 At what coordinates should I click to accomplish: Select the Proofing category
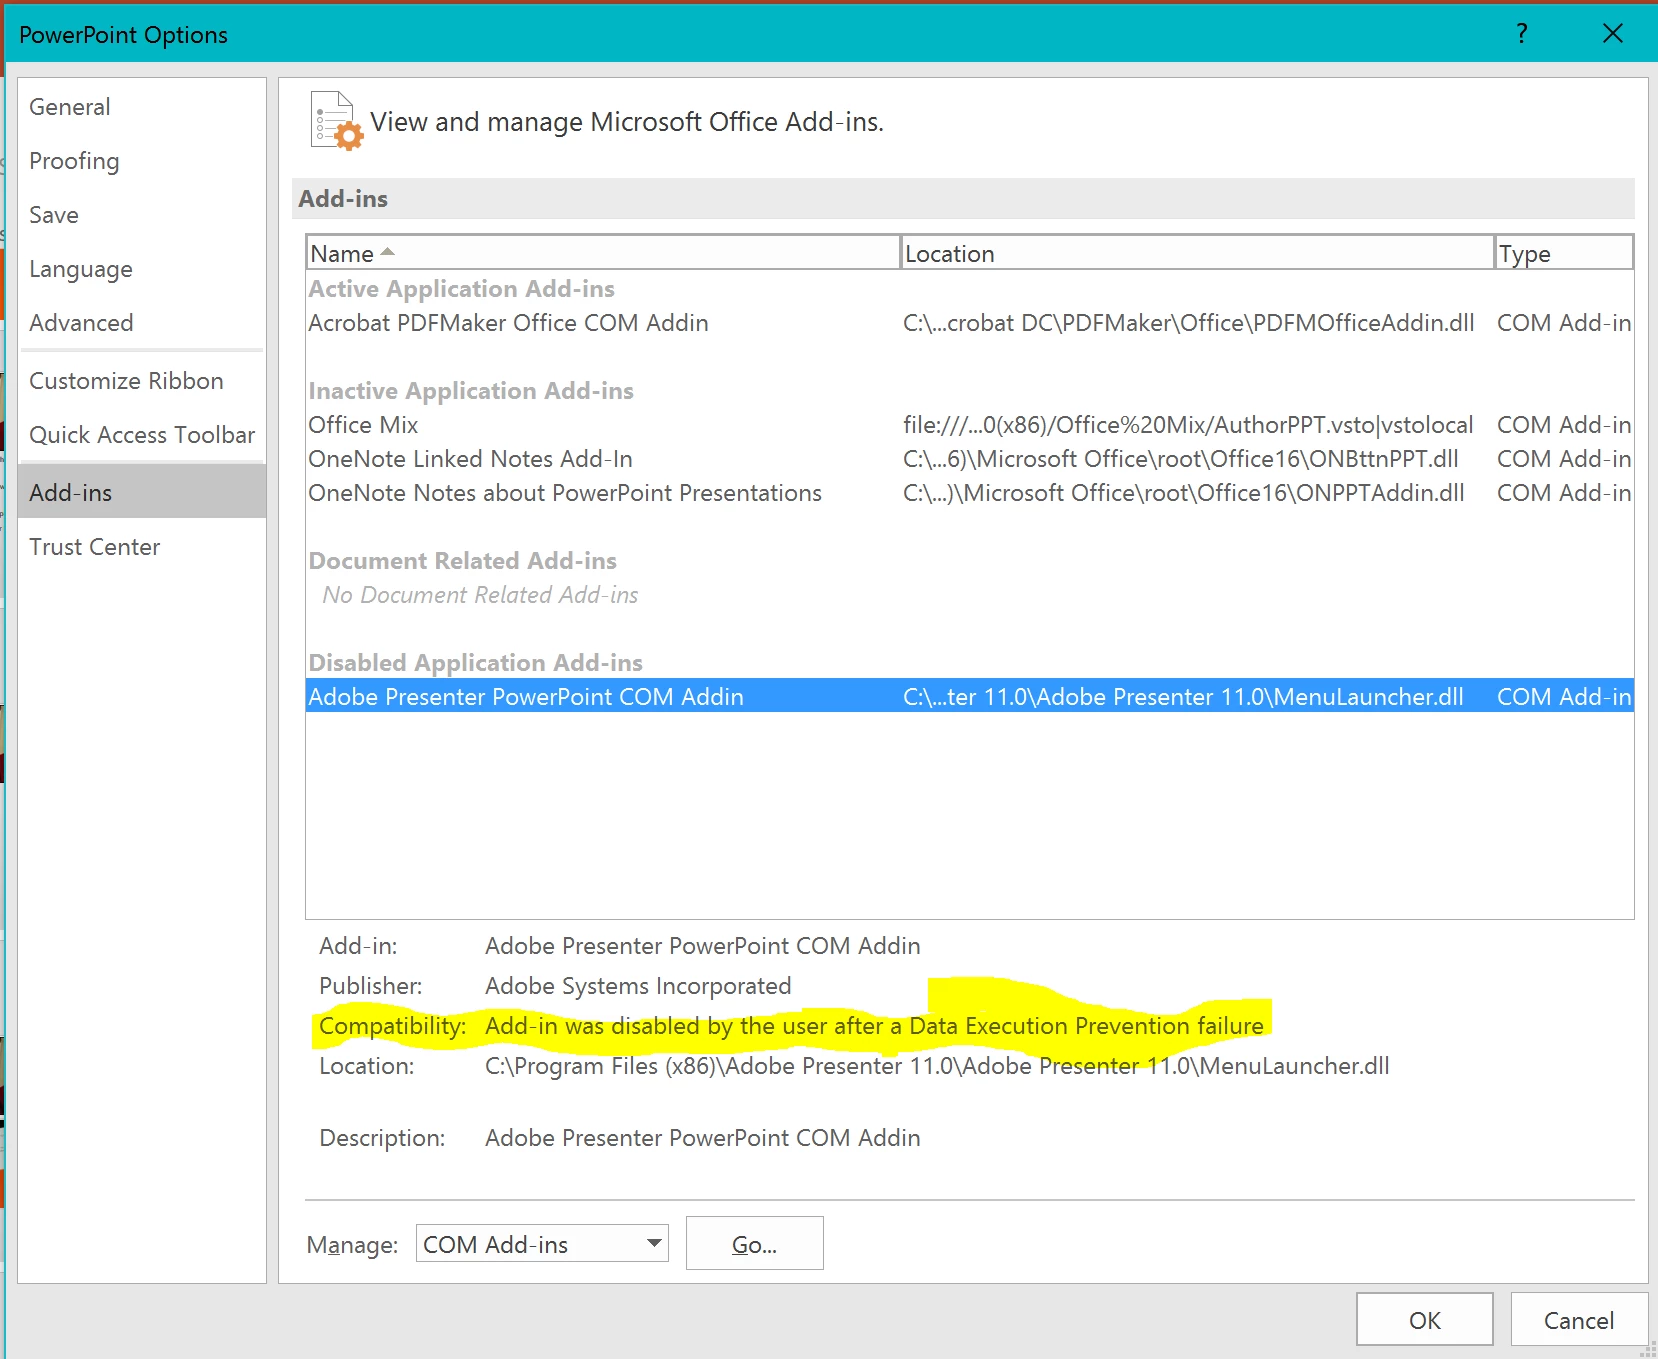click(x=141, y=161)
